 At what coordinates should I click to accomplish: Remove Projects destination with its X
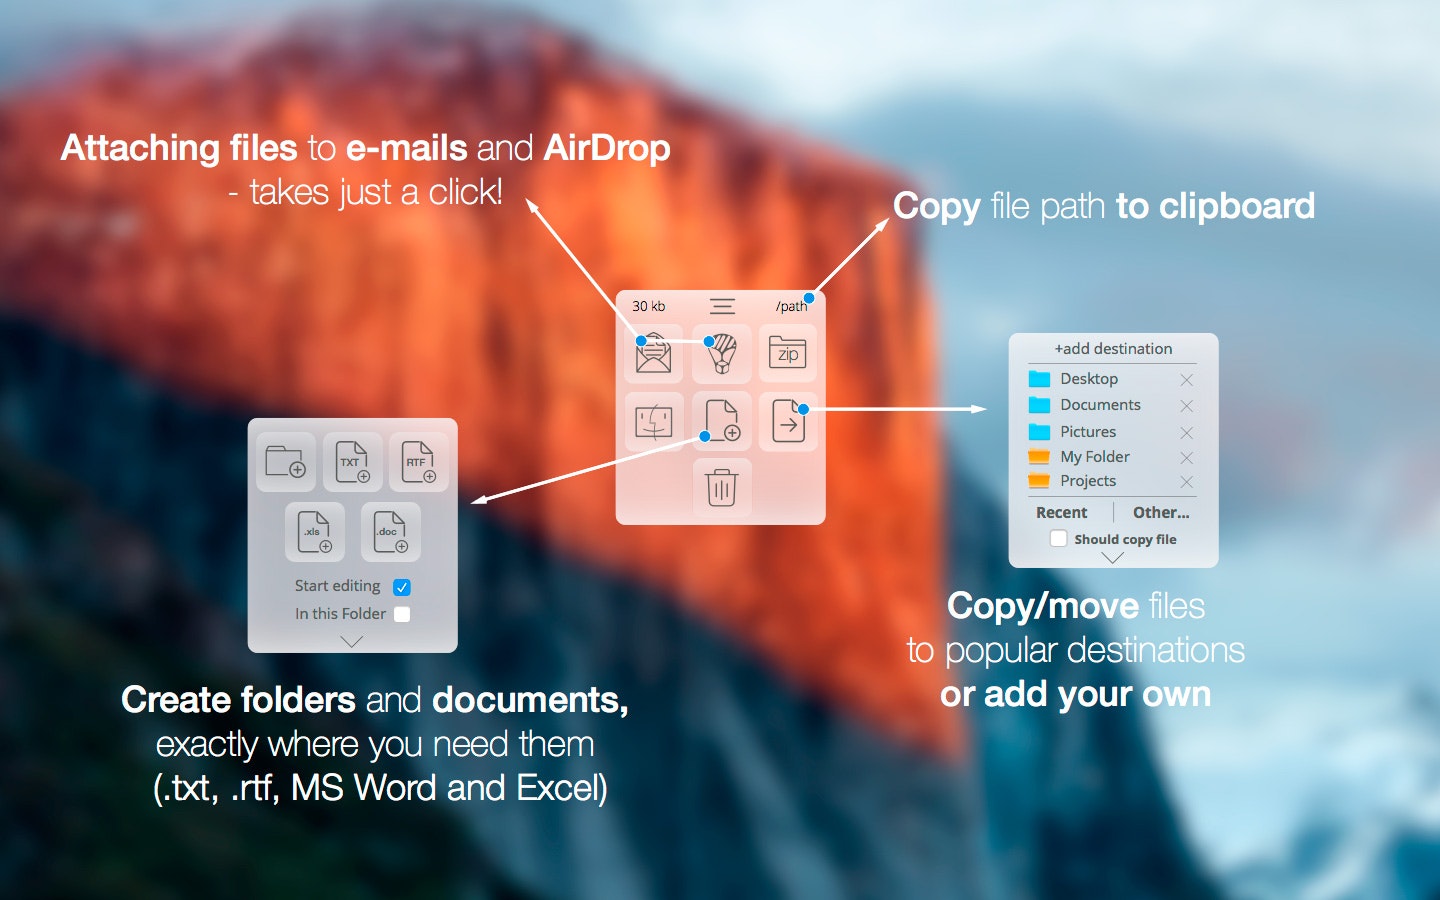click(x=1187, y=482)
